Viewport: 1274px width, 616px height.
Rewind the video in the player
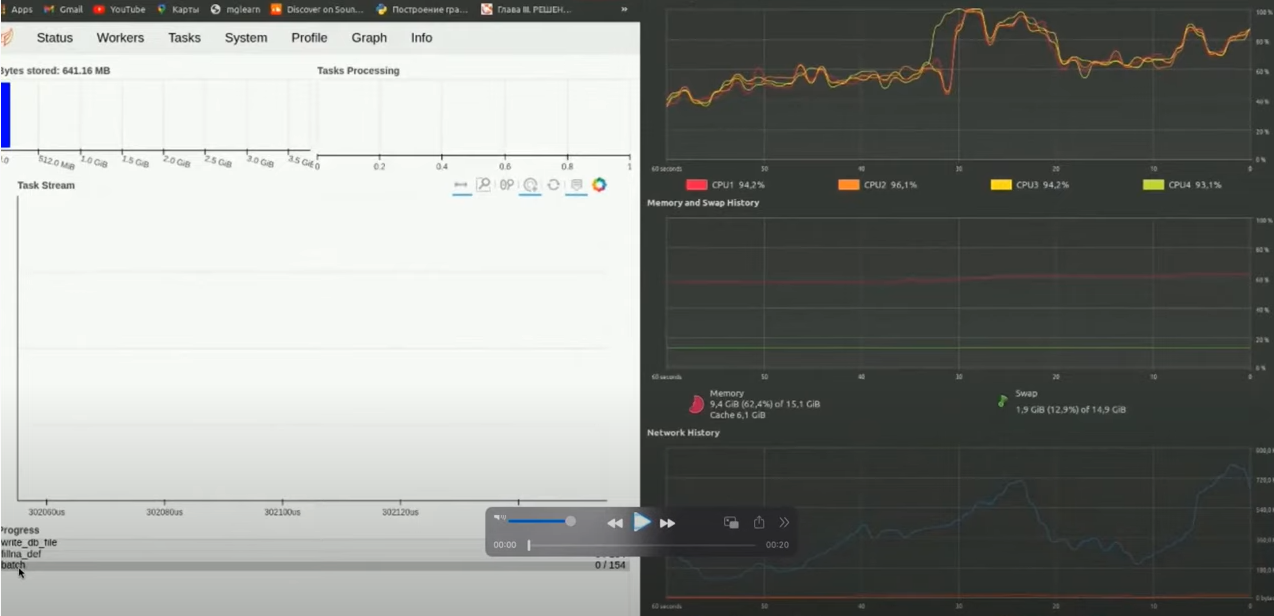[615, 523]
